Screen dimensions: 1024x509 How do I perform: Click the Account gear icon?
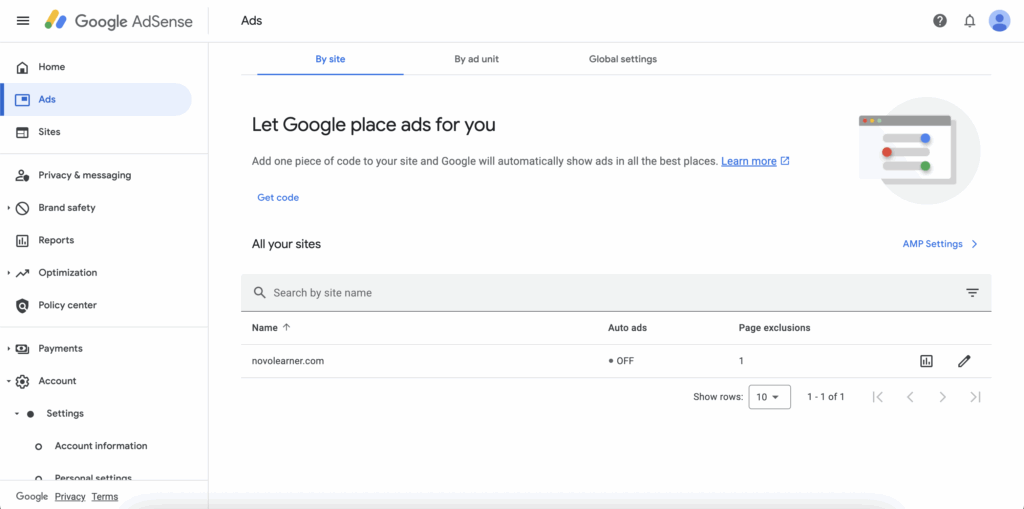tap(22, 381)
